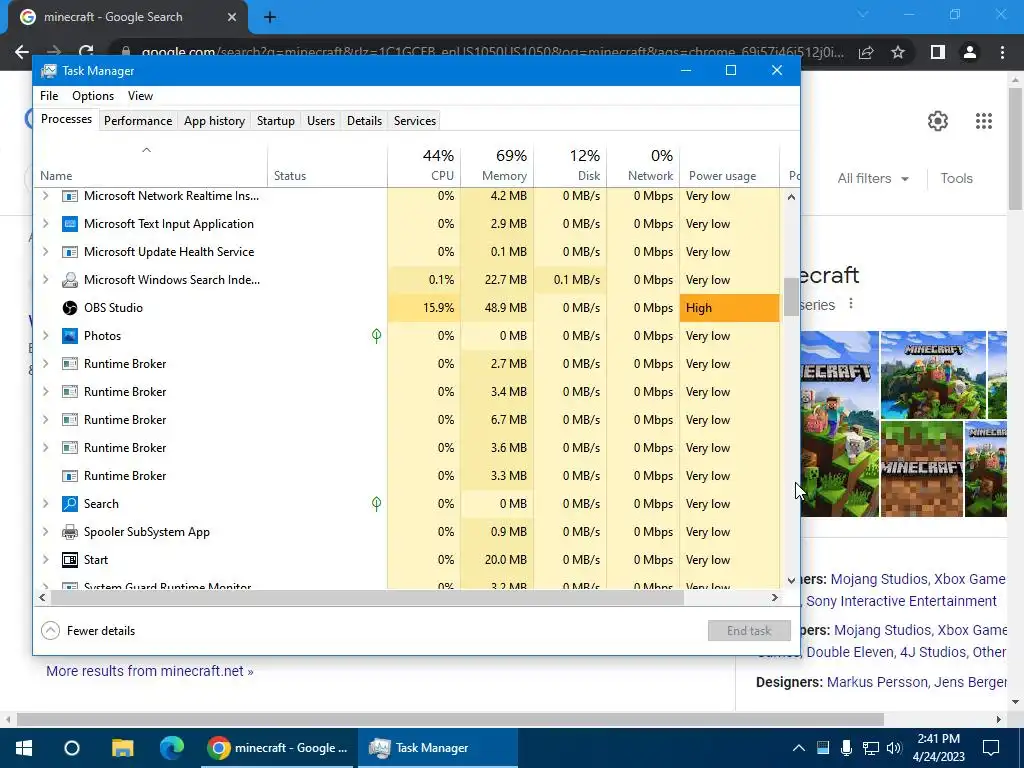Image resolution: width=1024 pixels, height=768 pixels.
Task: Open the Windows Start button
Action: (x=24, y=748)
